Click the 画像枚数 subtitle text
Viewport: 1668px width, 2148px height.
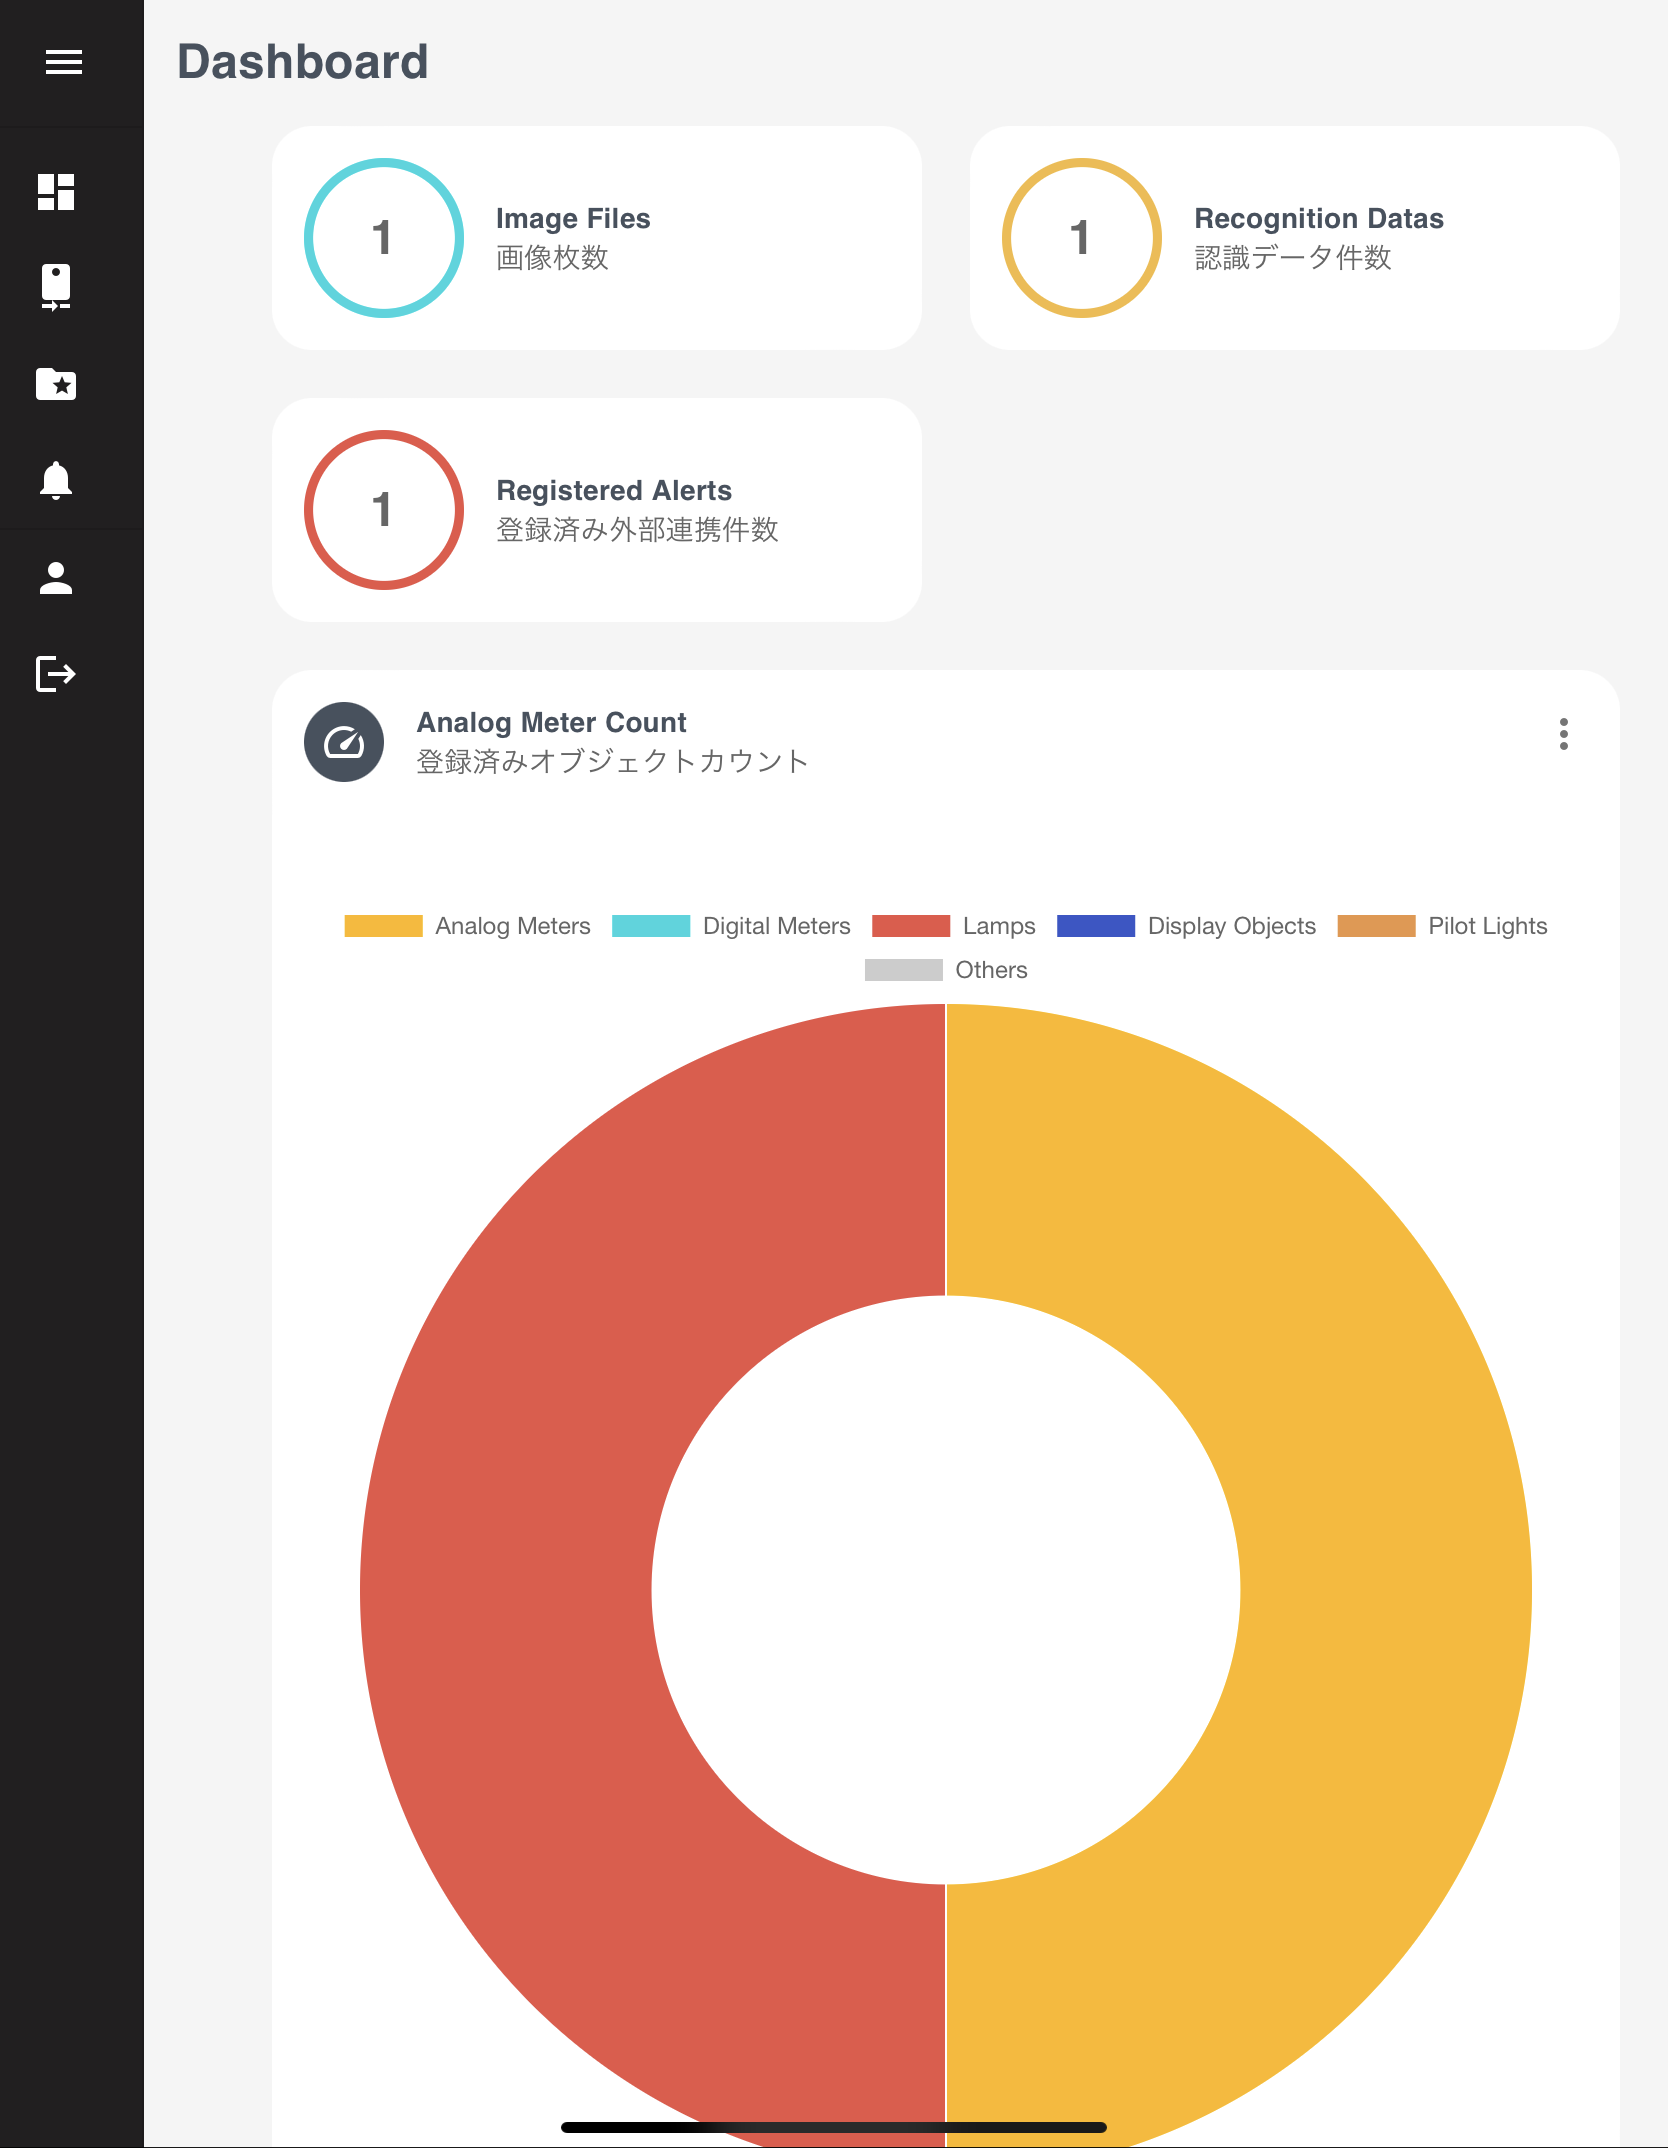pos(552,258)
